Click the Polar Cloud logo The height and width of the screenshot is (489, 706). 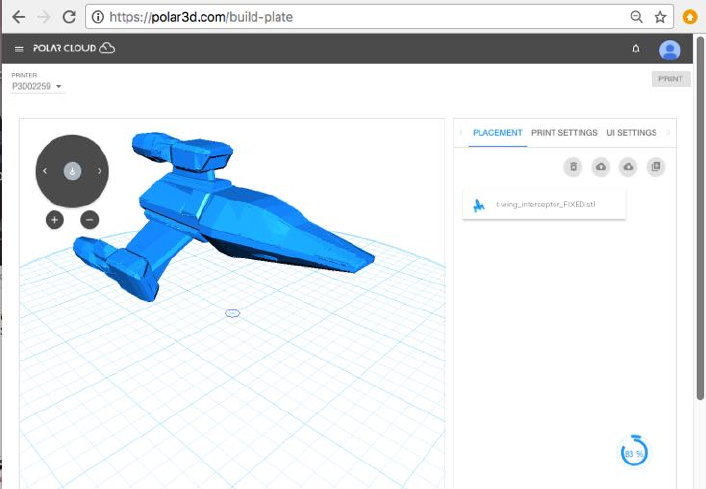(74, 48)
